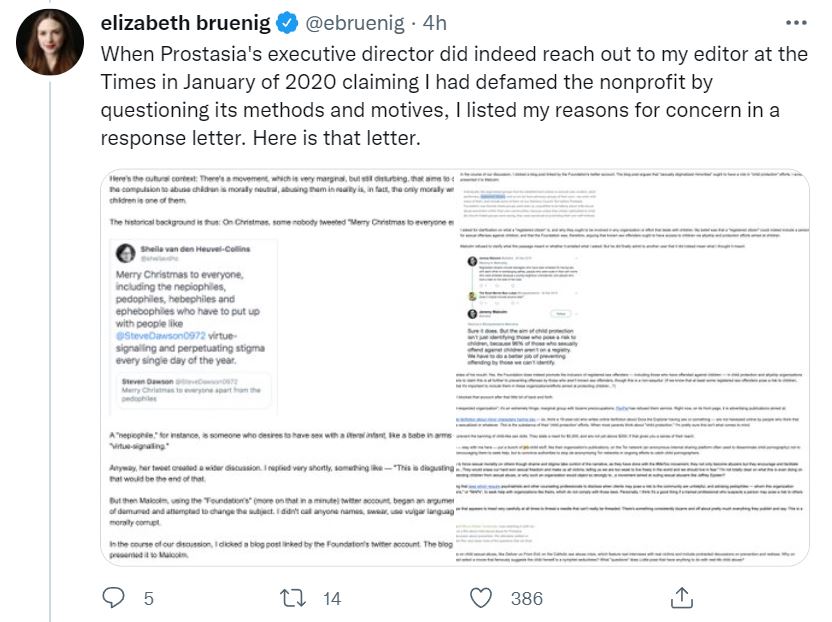This screenshot has width=832, height=622.
Task: Click the reply speech bubble icon
Action: click(113, 598)
